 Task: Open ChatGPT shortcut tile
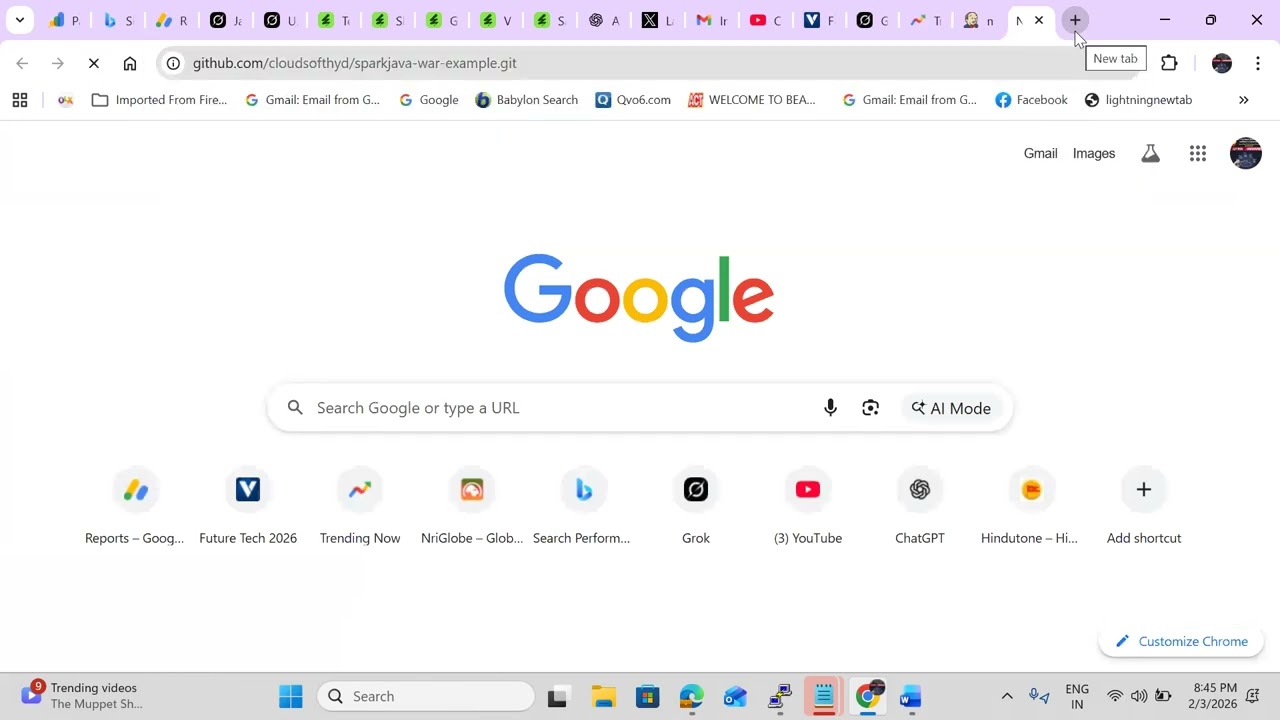pyautogui.click(x=920, y=508)
